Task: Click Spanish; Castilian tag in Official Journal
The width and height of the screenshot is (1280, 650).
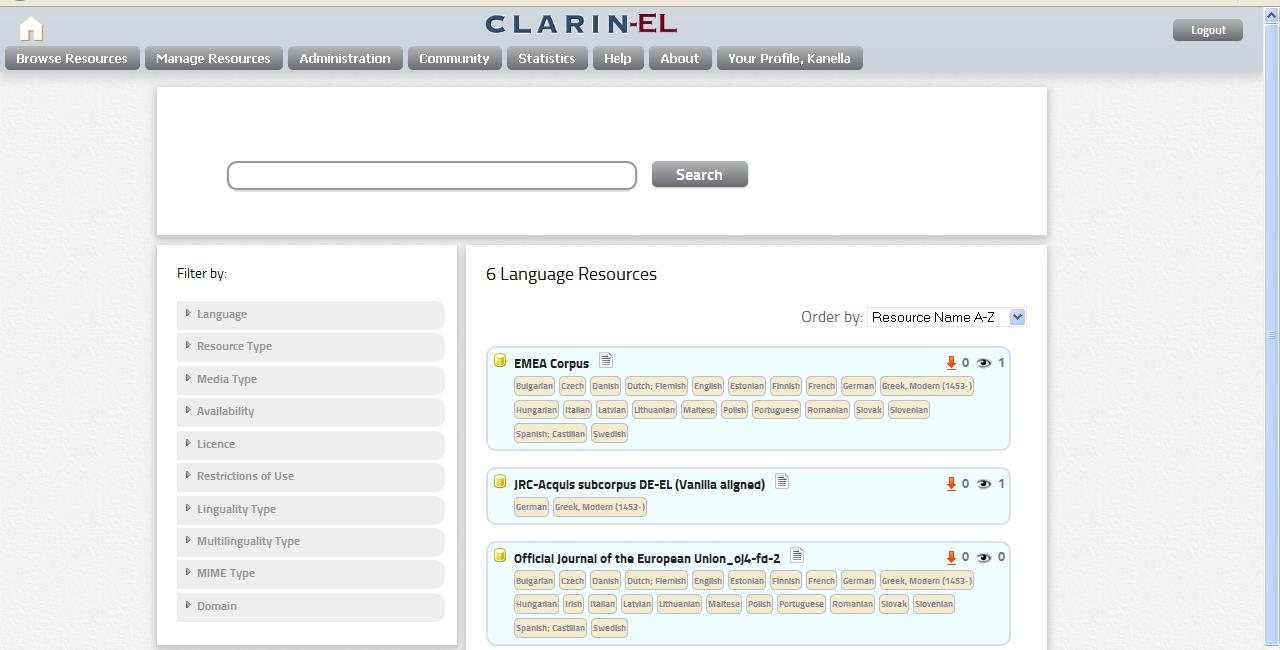Action: coord(550,628)
